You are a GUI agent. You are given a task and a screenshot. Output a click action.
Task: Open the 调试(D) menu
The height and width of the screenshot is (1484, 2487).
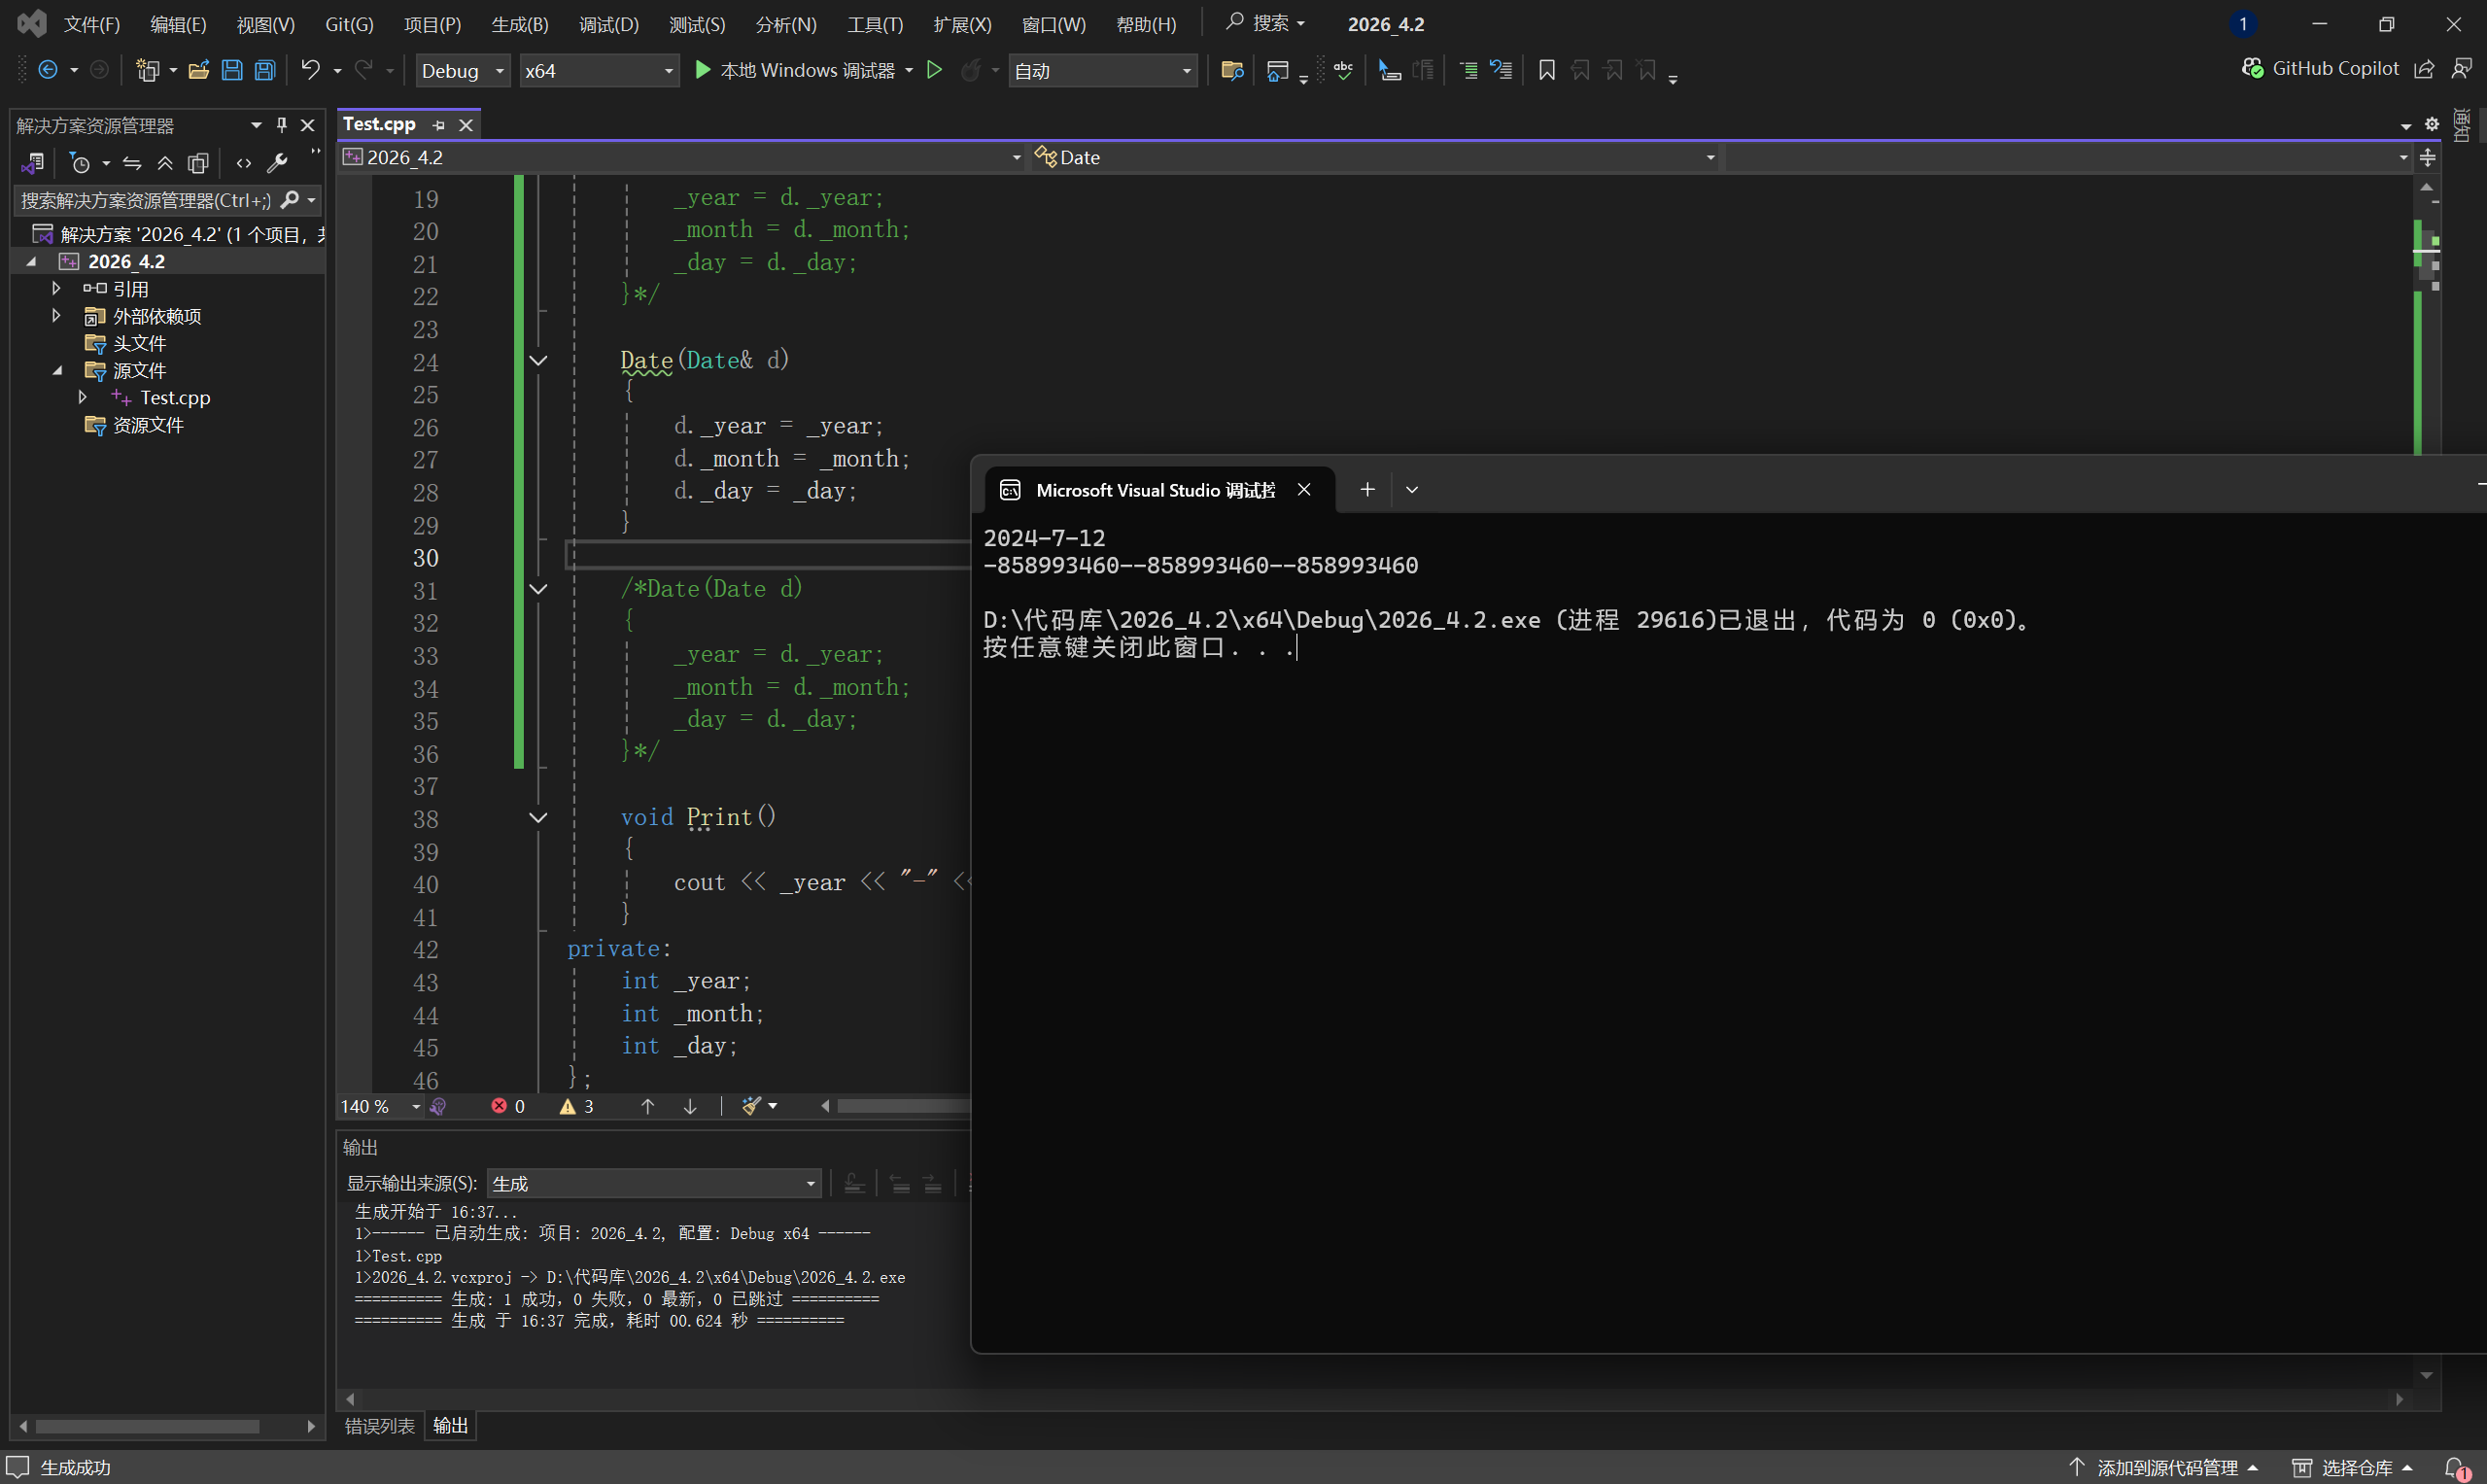point(608,24)
